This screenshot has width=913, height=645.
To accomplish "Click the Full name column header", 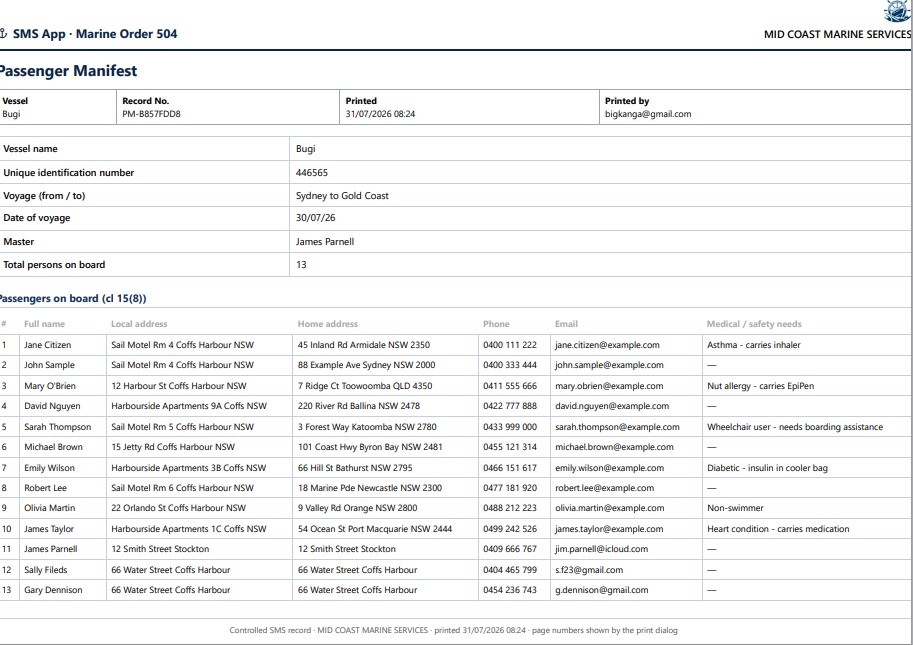I will 44,324.
